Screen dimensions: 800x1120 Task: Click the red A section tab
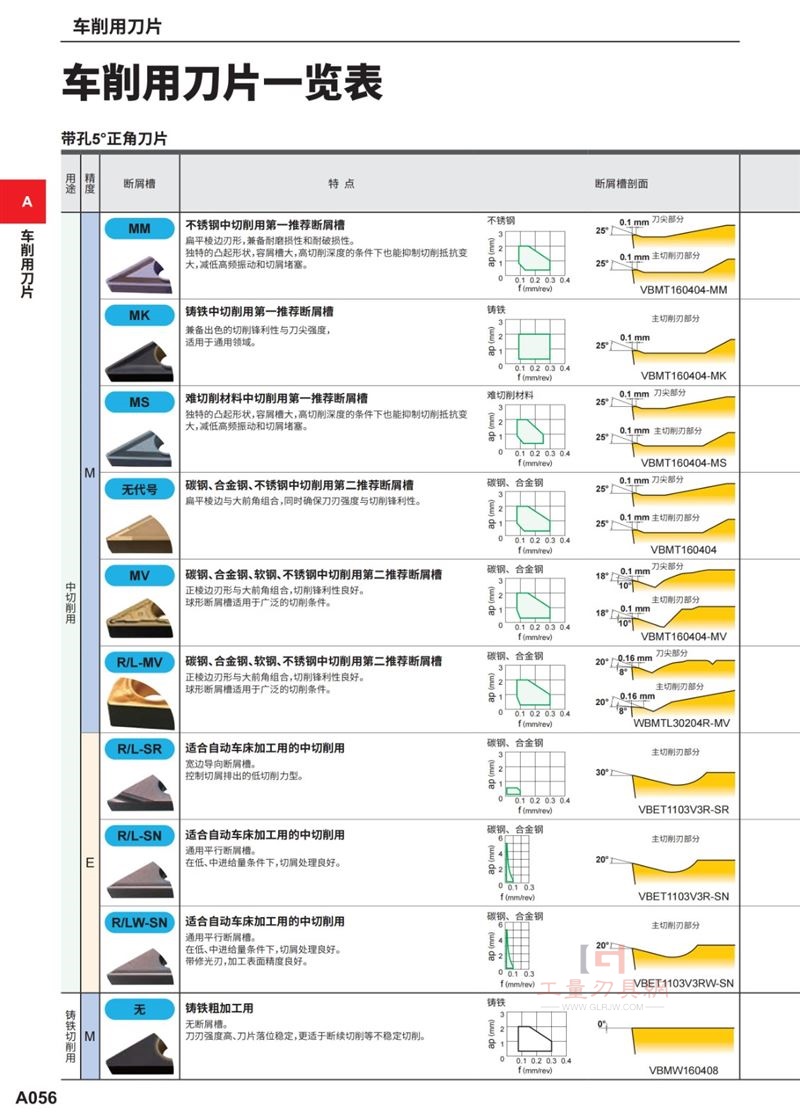tap(24, 201)
